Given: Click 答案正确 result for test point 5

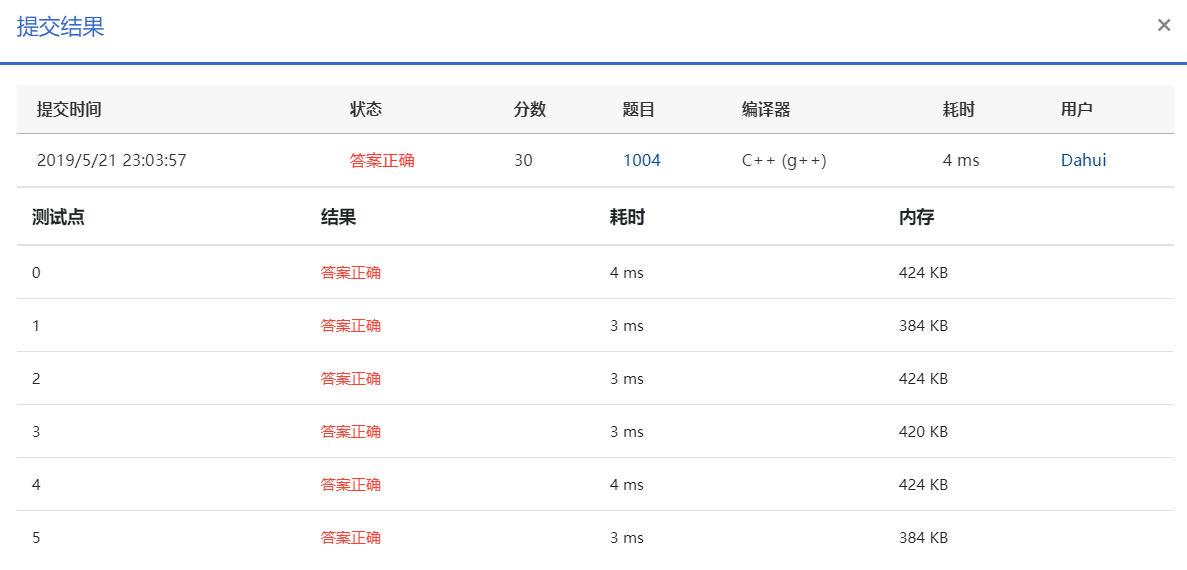Looking at the screenshot, I should (350, 538).
